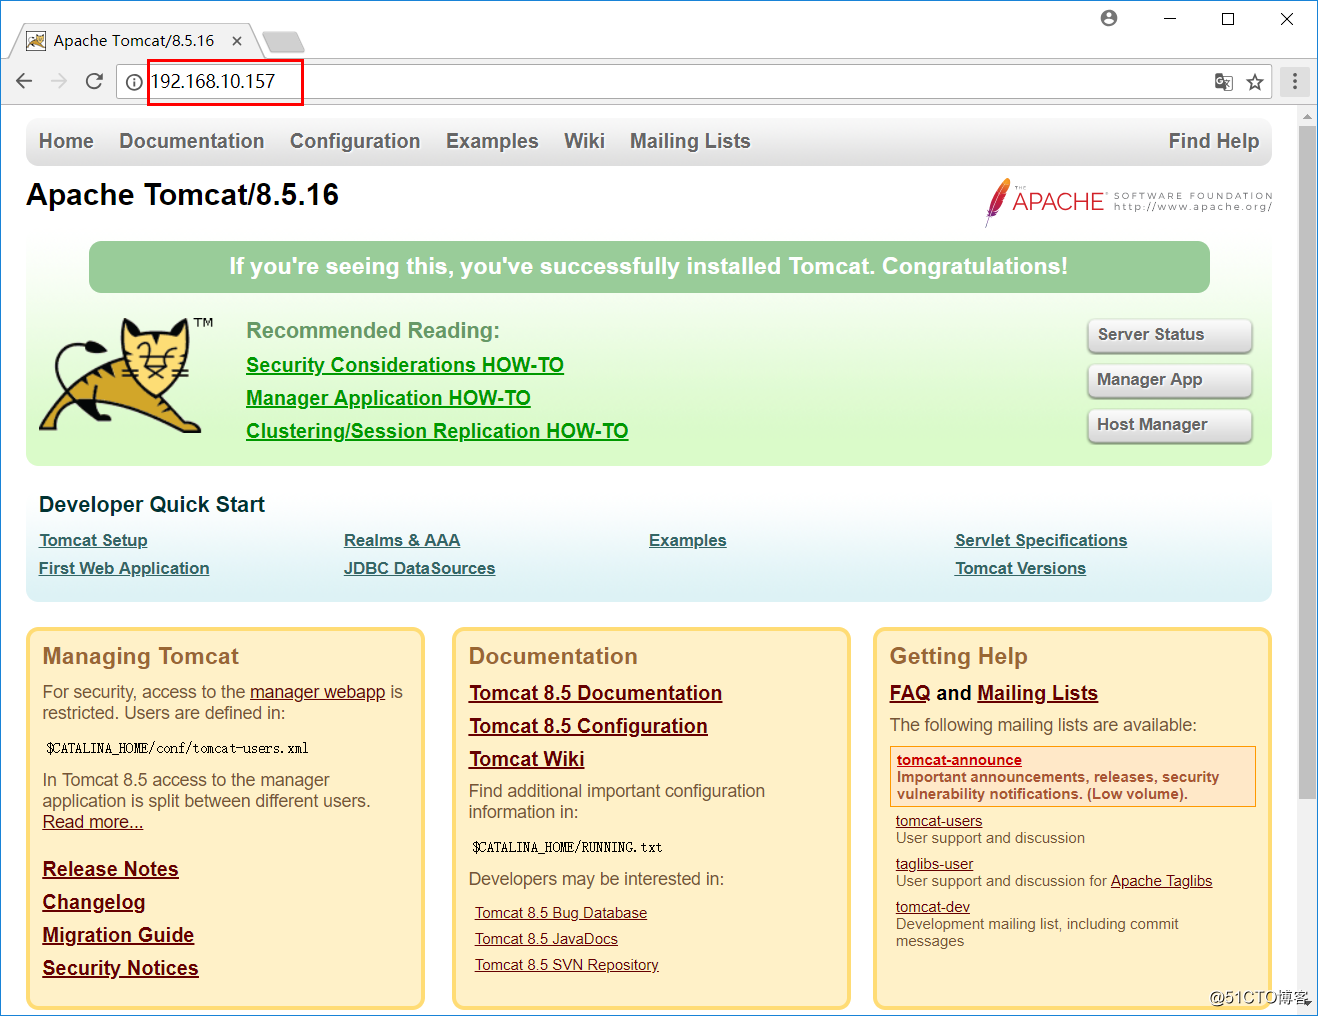The width and height of the screenshot is (1318, 1016).
Task: Open the Realms & AAA link
Action: click(402, 540)
